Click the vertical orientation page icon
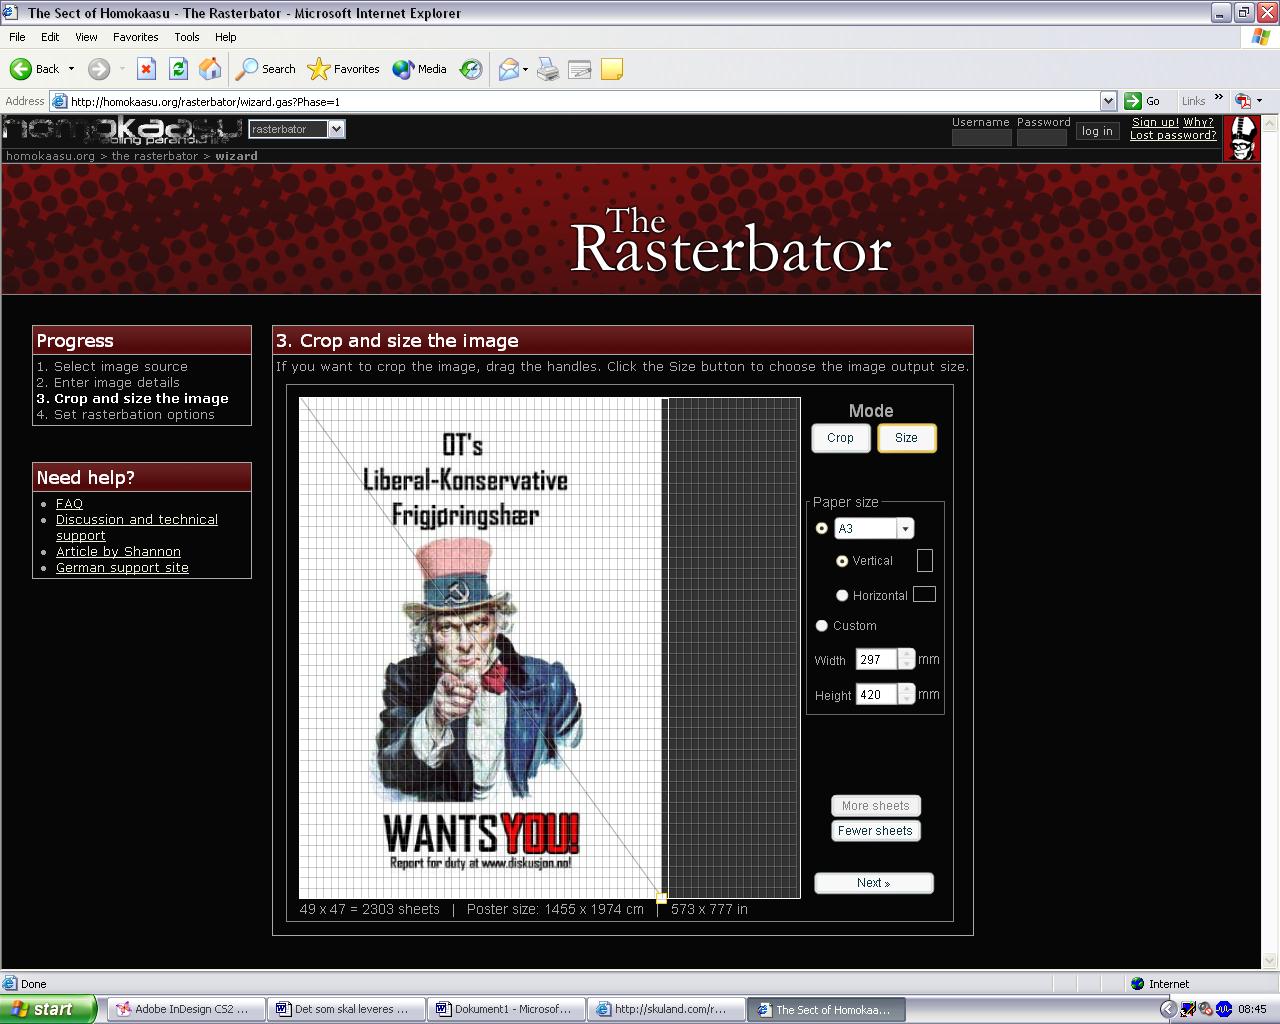This screenshot has height=1024, width=1280. [925, 561]
